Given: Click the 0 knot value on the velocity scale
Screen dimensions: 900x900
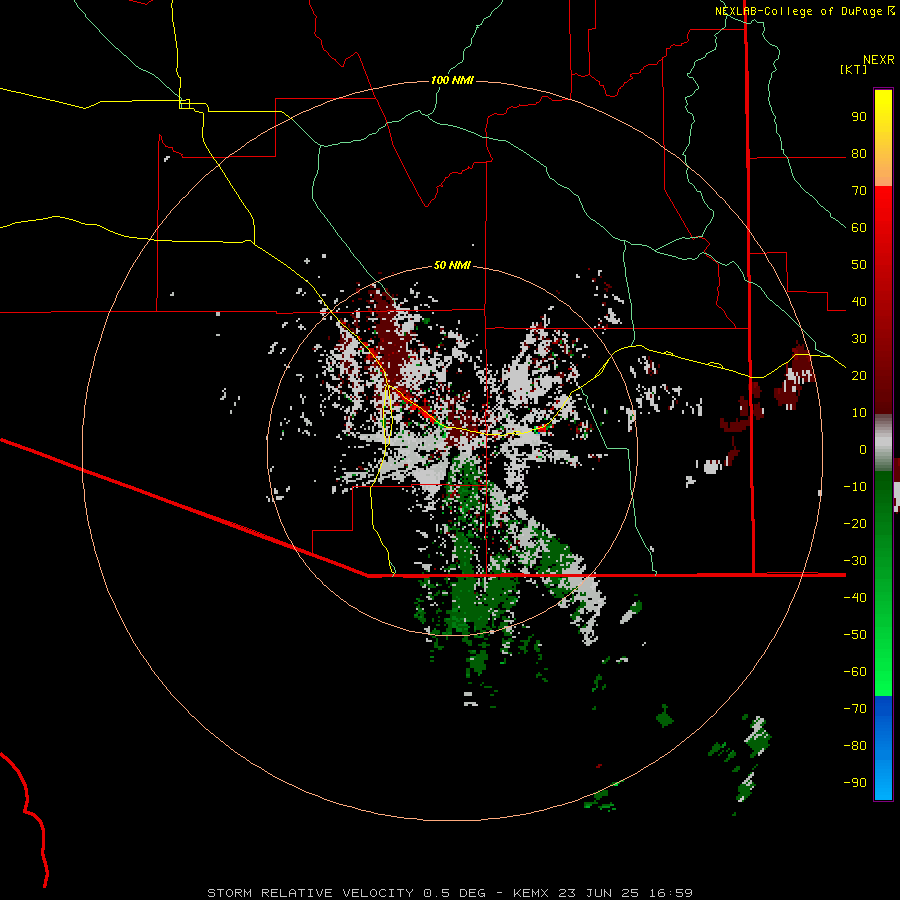Looking at the screenshot, I should (863, 449).
